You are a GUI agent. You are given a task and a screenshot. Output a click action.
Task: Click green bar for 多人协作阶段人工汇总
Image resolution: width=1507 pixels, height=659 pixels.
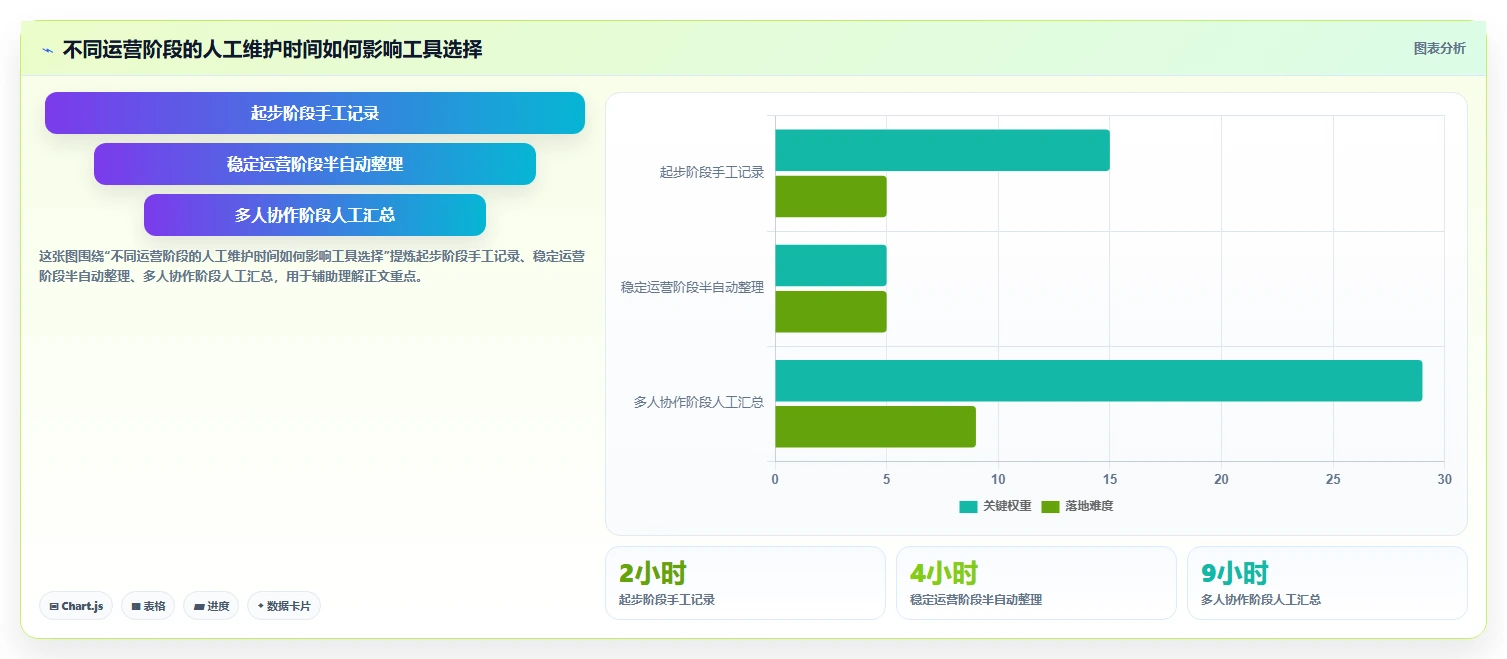(x=875, y=427)
